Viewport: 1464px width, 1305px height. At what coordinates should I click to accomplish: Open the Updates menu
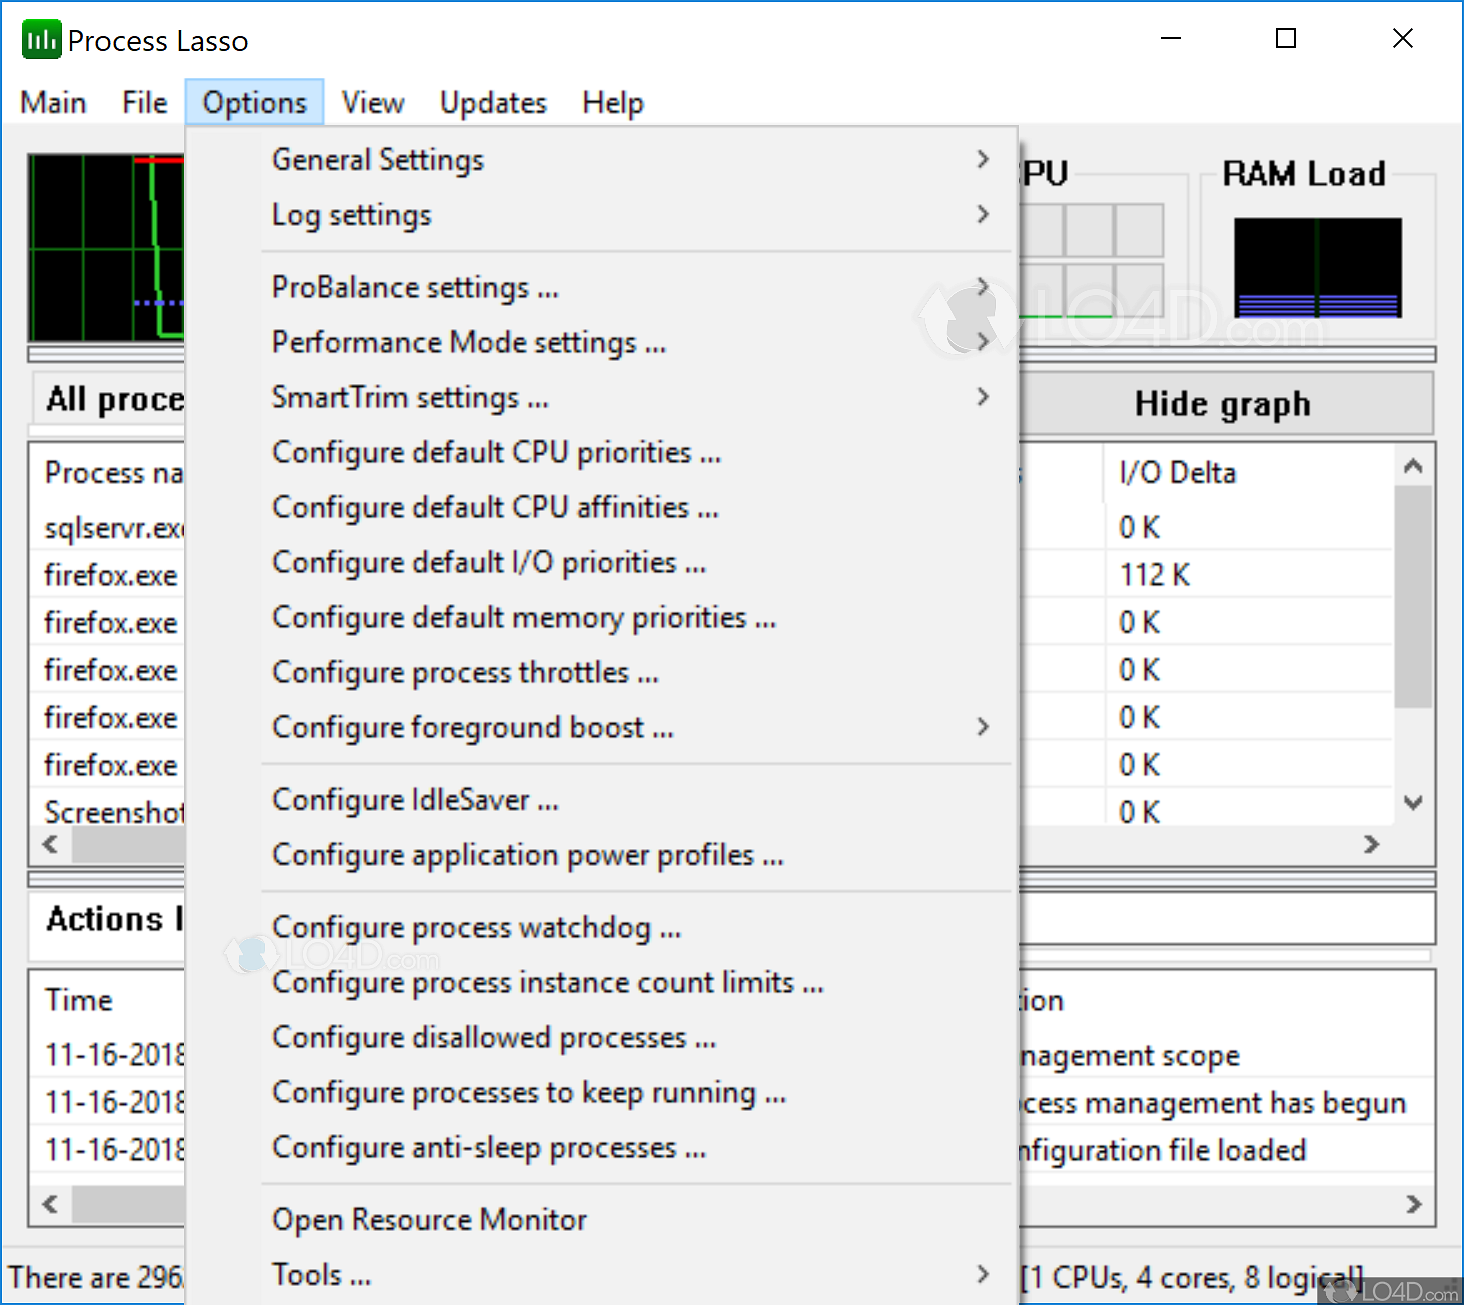(x=493, y=103)
